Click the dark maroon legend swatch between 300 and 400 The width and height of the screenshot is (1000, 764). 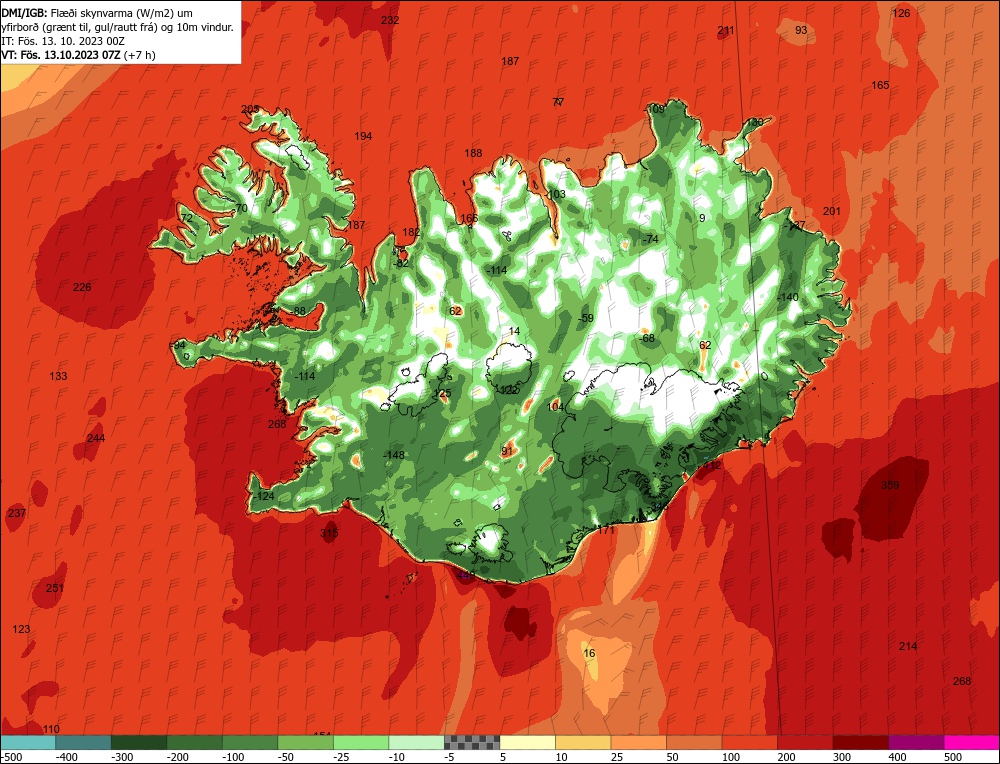pos(860,742)
